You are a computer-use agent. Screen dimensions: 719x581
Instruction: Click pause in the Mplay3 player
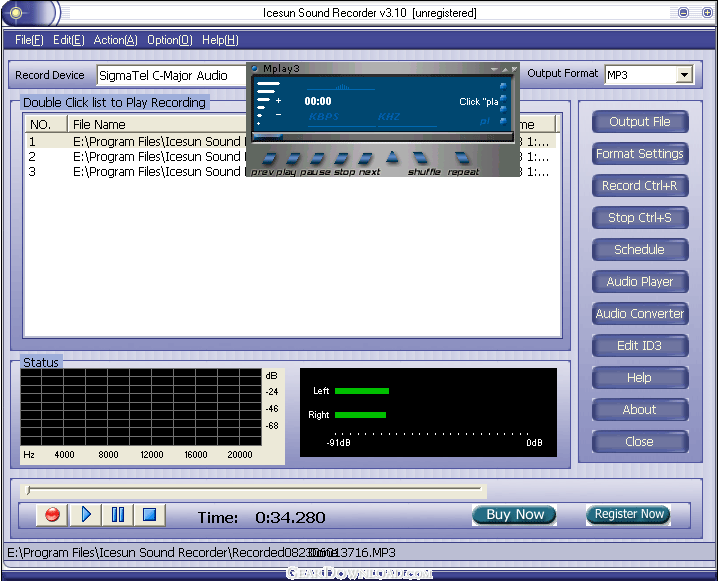316,159
